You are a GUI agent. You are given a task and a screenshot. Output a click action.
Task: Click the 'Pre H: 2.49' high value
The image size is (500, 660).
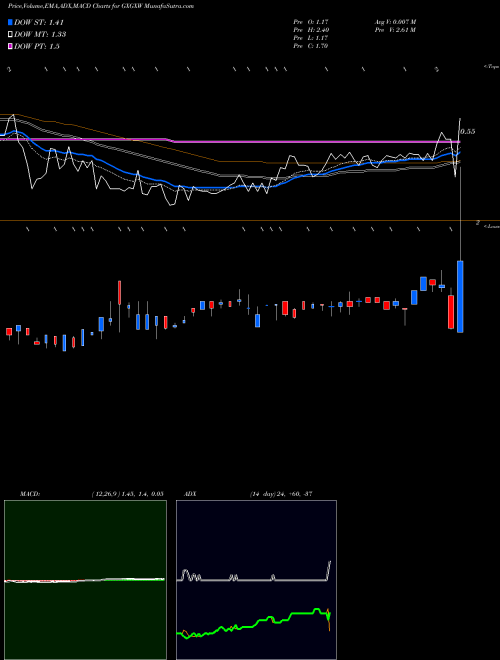(311, 30)
